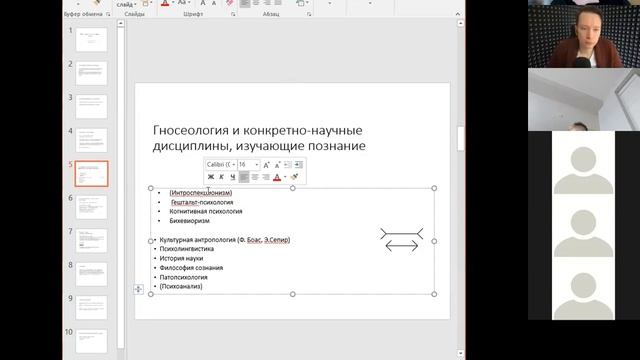Click the 'Гештальт-психология' bullet
This screenshot has height=360, width=640.
[202, 202]
